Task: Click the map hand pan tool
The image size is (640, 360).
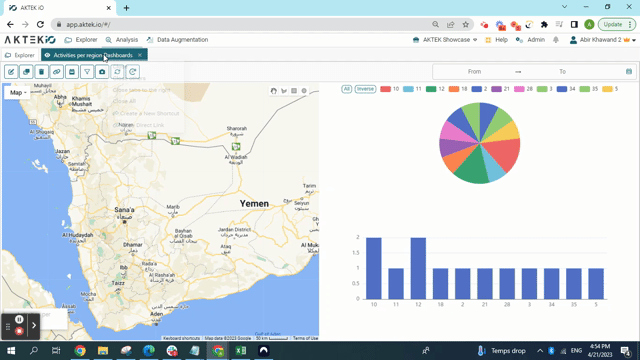Action: (273, 91)
